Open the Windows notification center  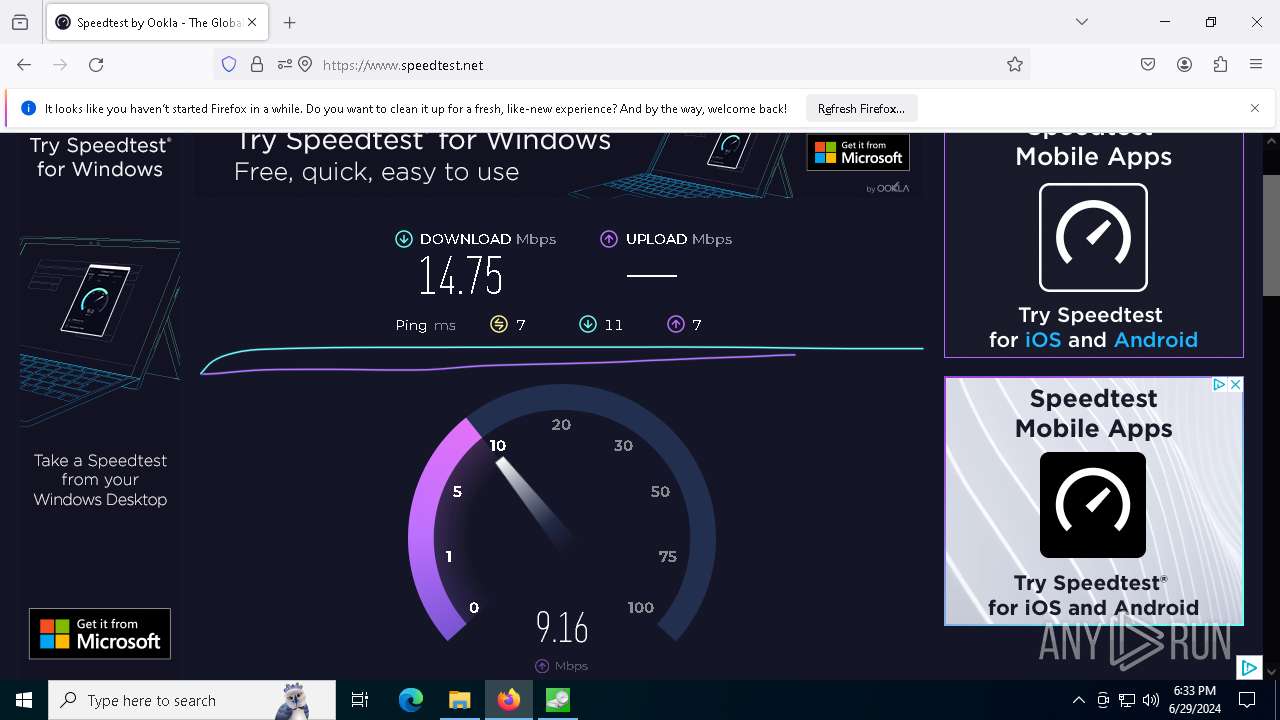coord(1247,700)
